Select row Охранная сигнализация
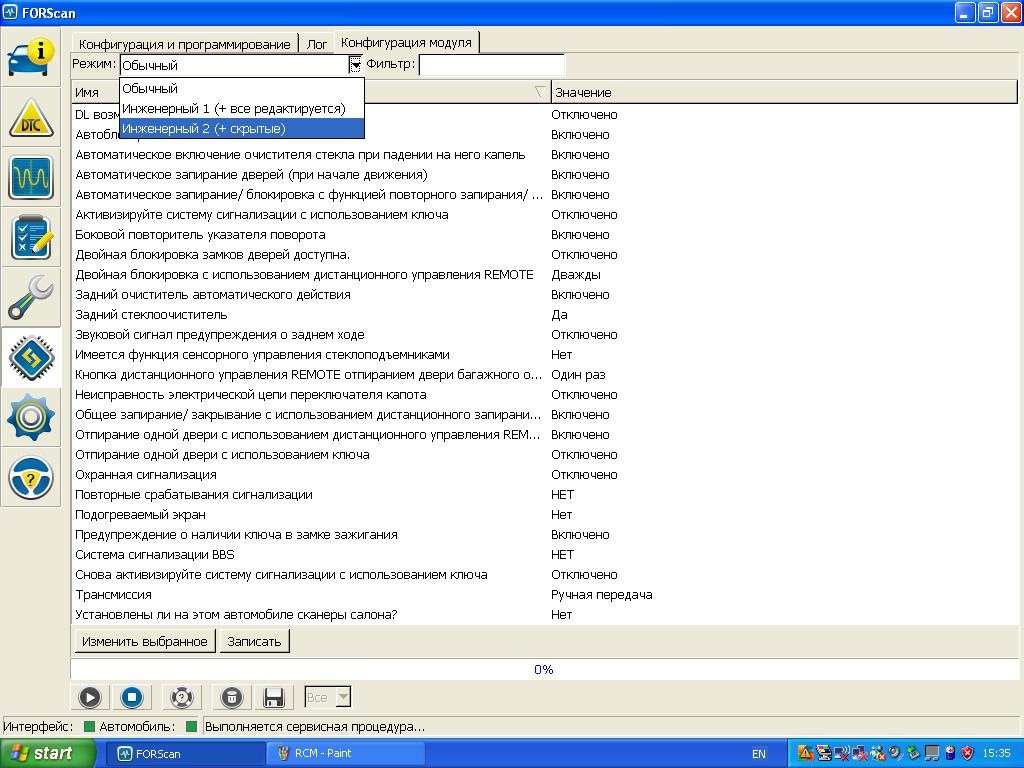 tap(543, 475)
